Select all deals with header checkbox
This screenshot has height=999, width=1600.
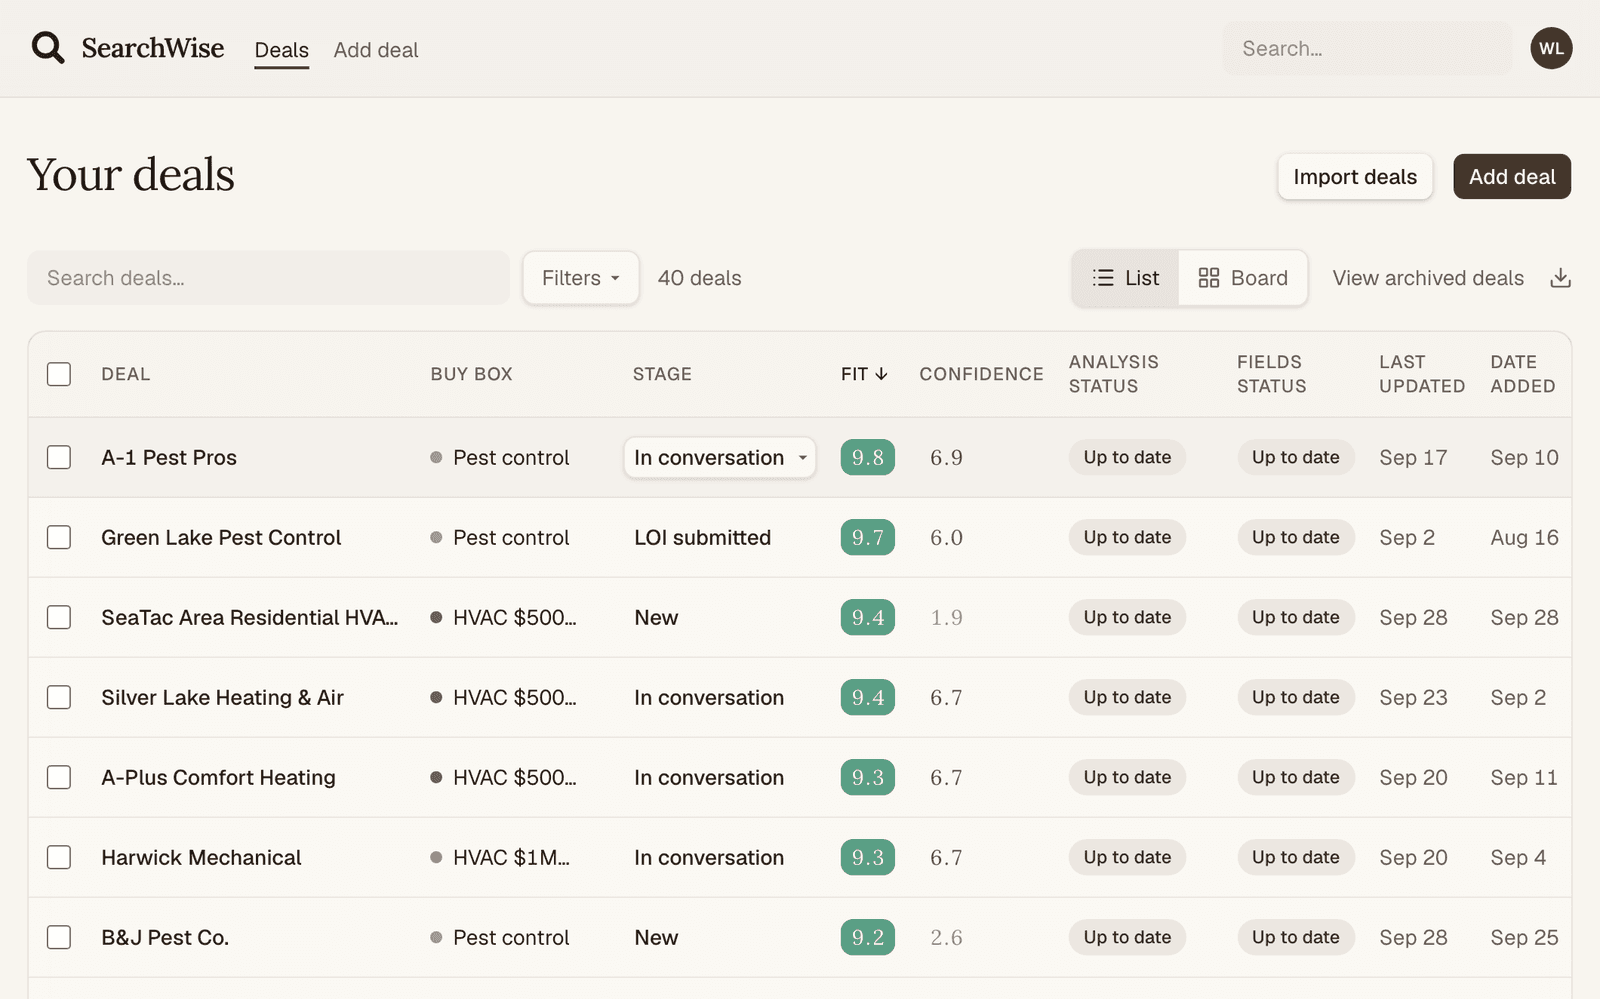click(x=59, y=374)
